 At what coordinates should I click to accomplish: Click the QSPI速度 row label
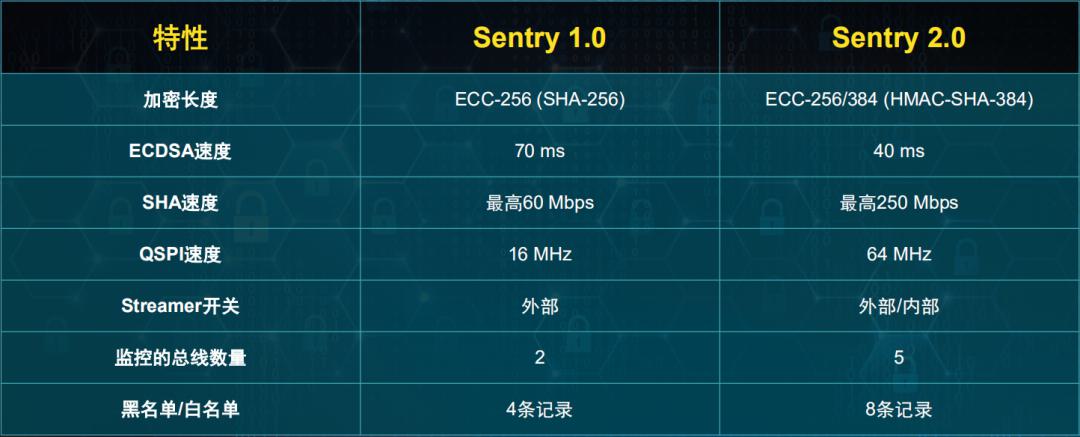pyautogui.click(x=180, y=255)
